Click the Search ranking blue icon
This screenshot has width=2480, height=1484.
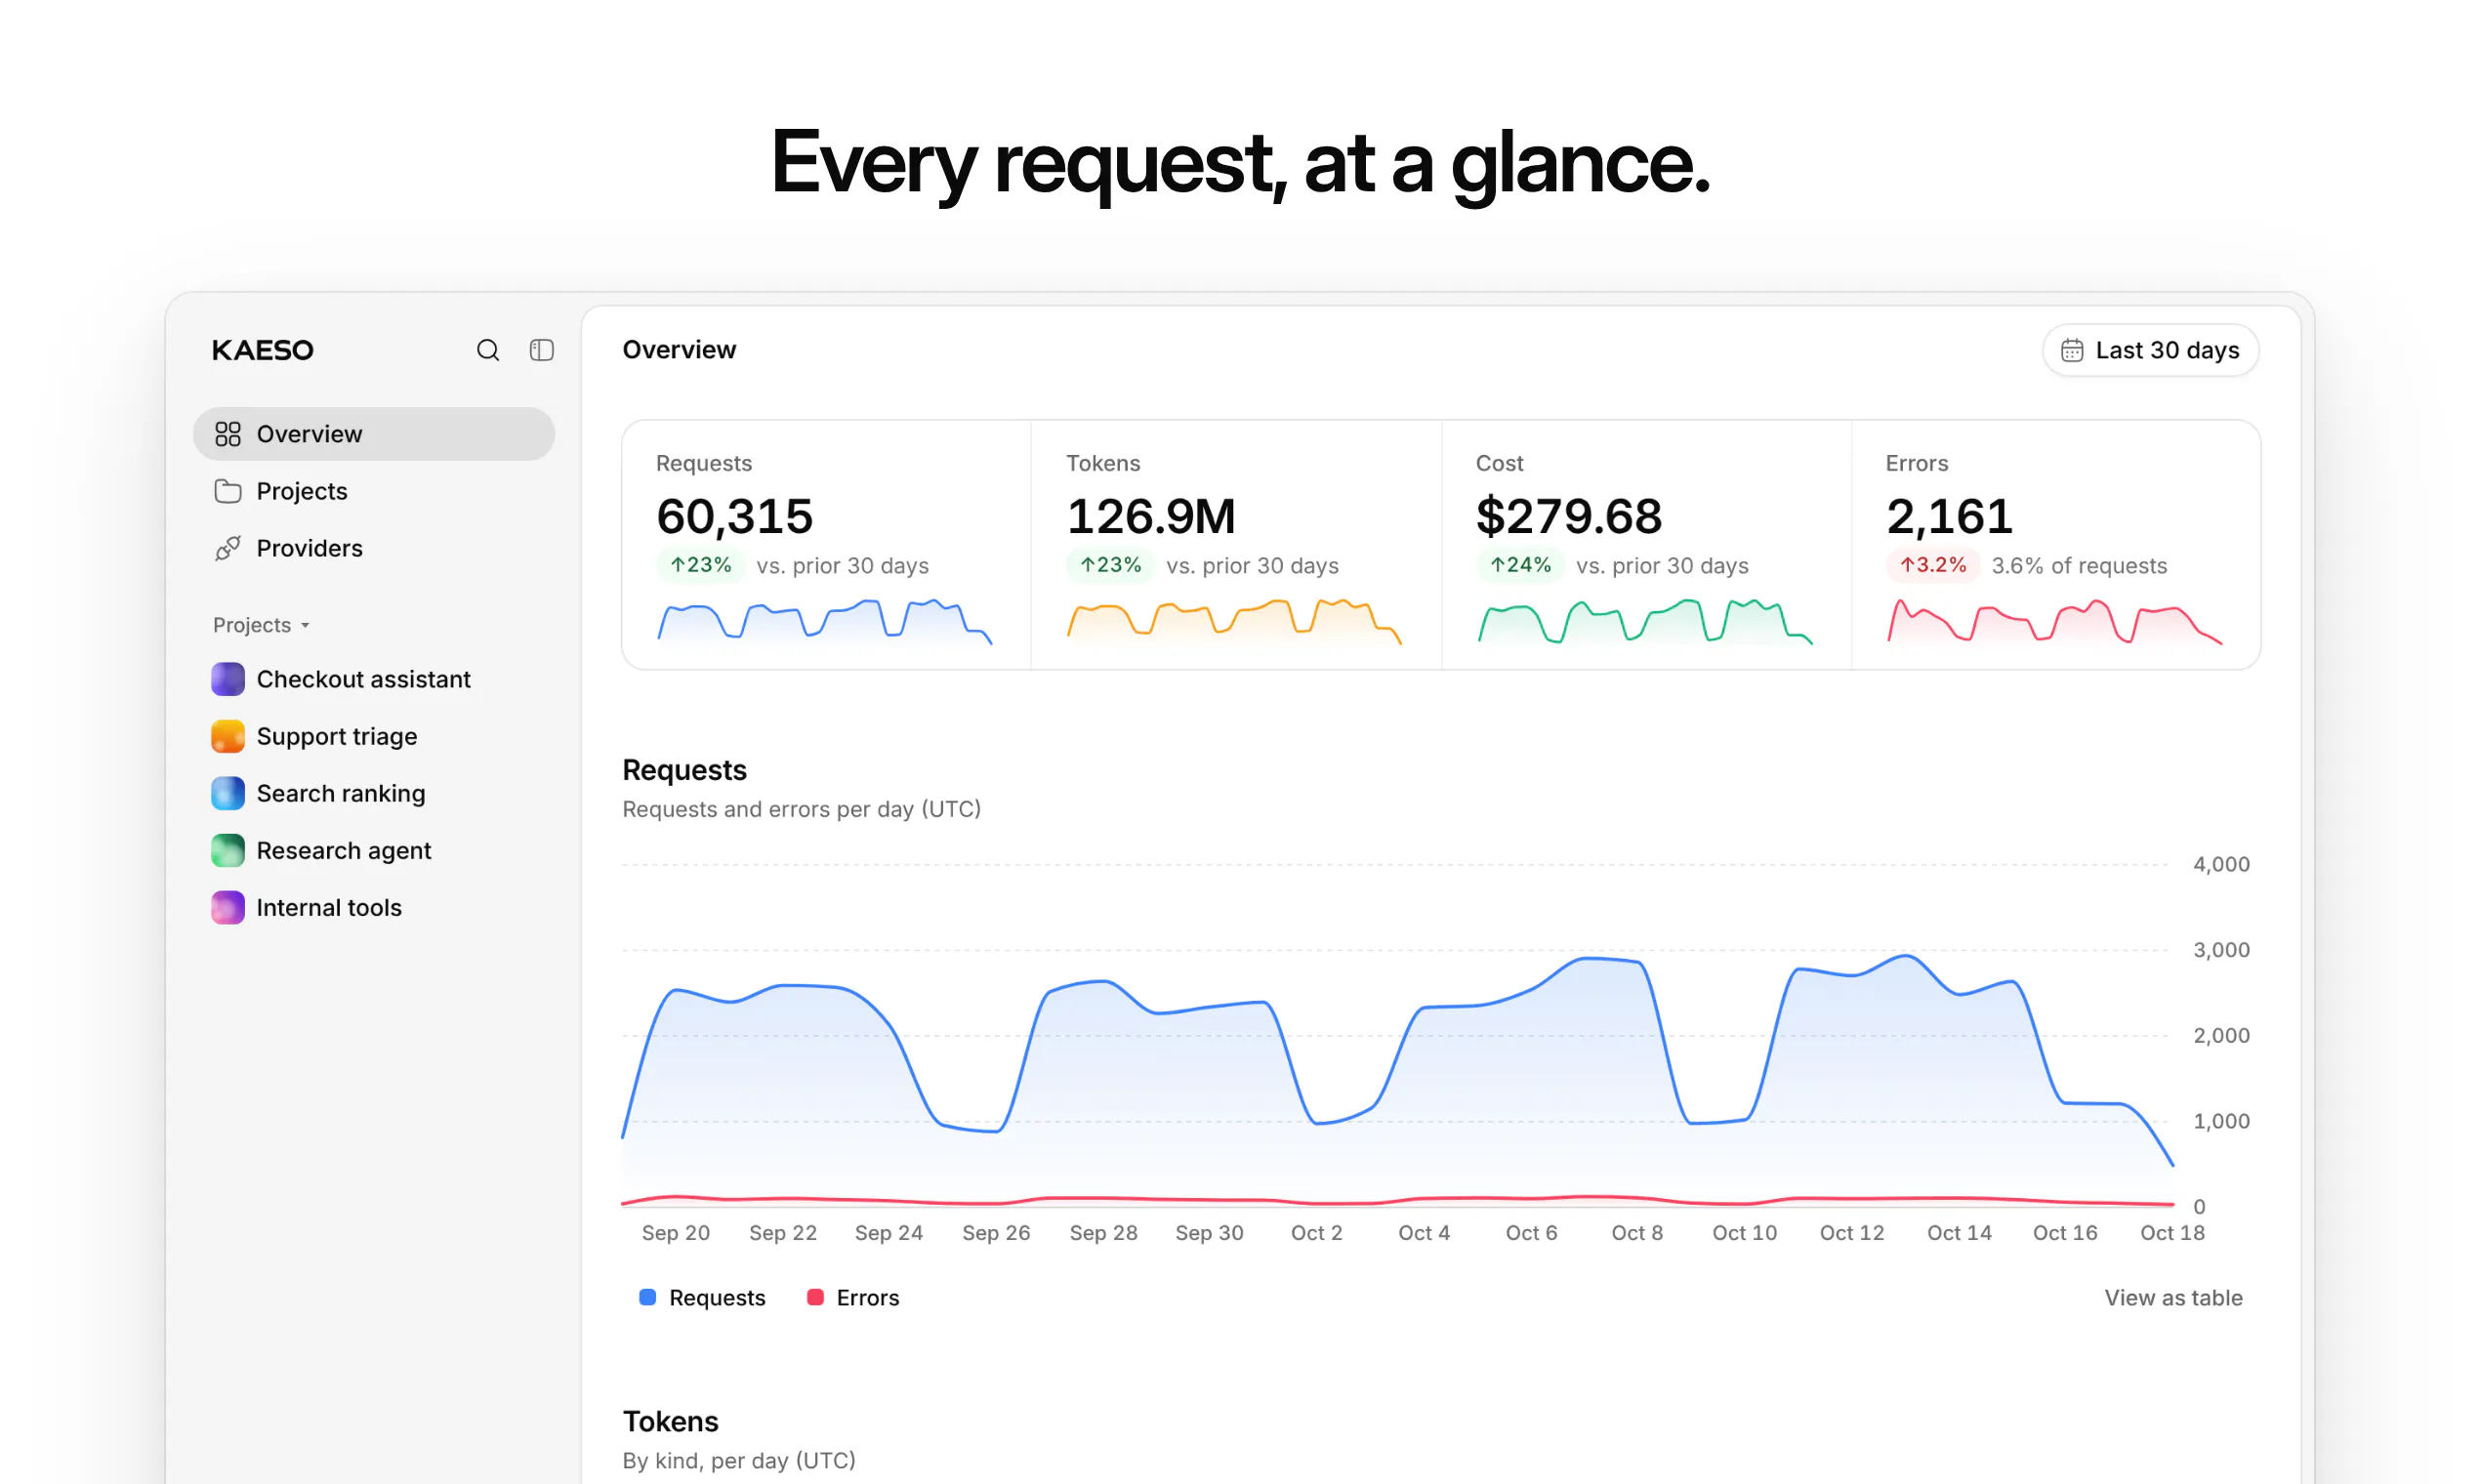tap(228, 793)
